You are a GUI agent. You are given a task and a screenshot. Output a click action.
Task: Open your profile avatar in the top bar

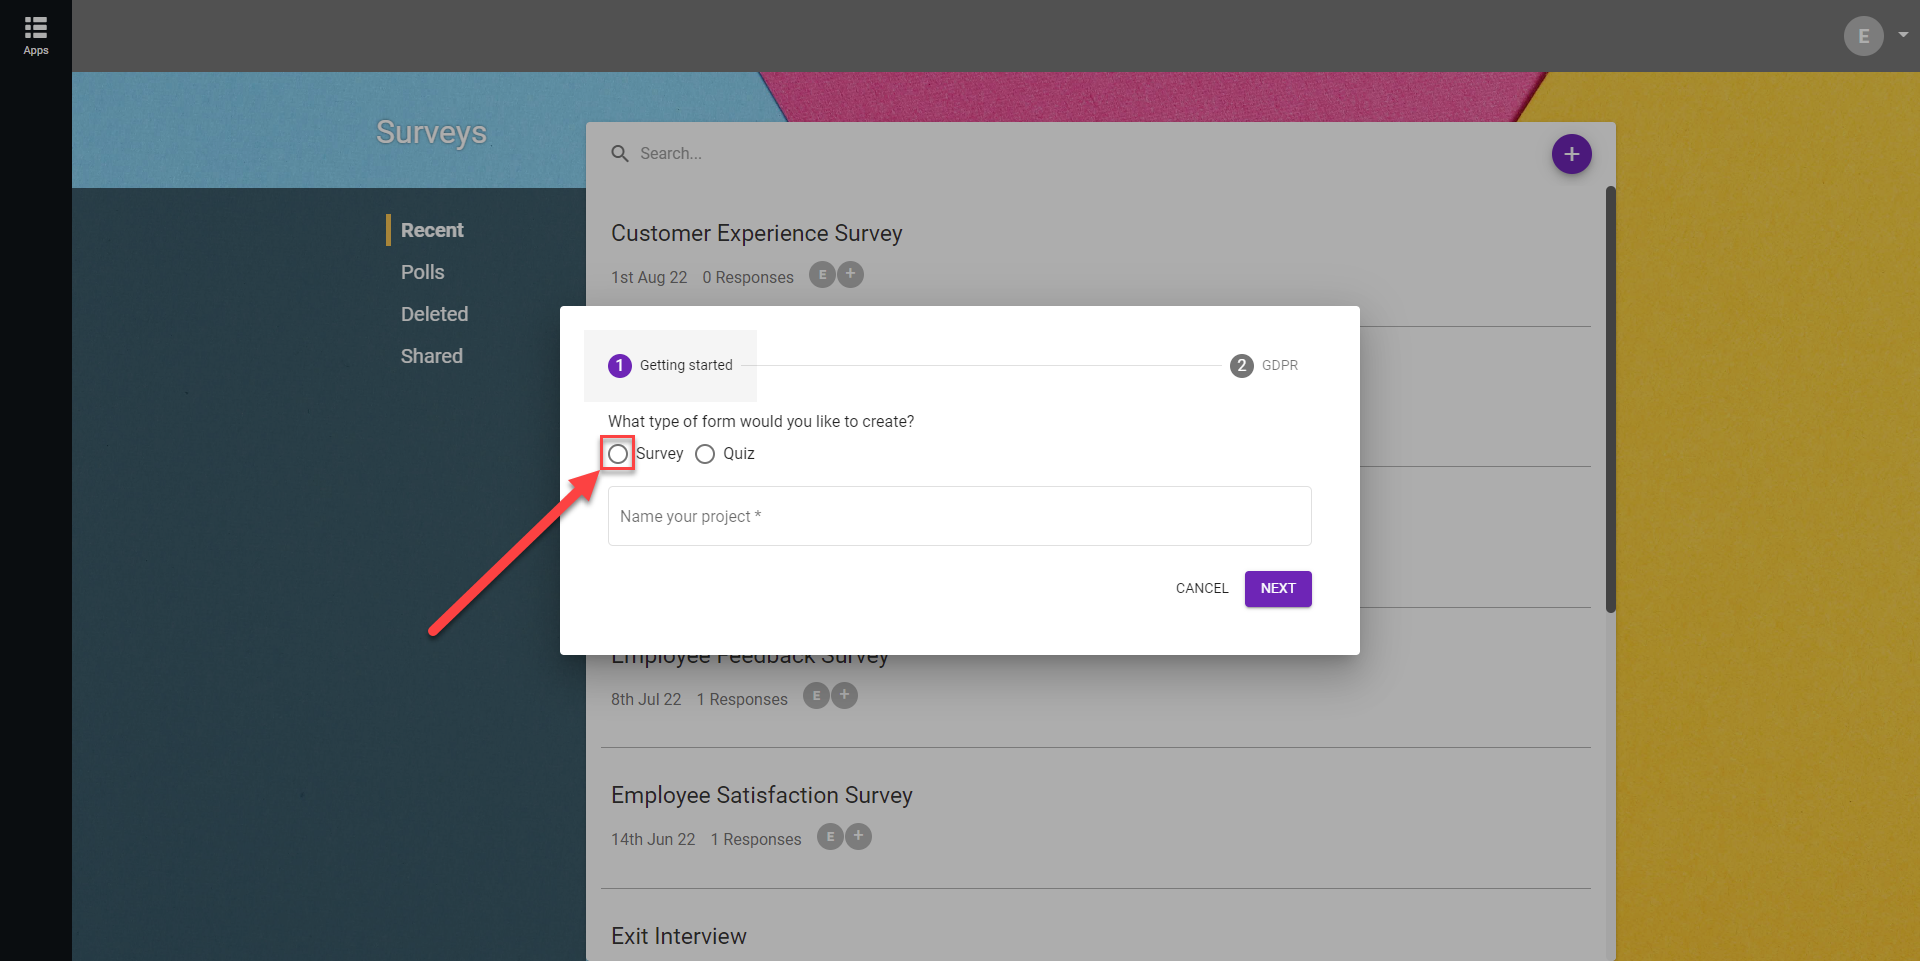point(1862,36)
